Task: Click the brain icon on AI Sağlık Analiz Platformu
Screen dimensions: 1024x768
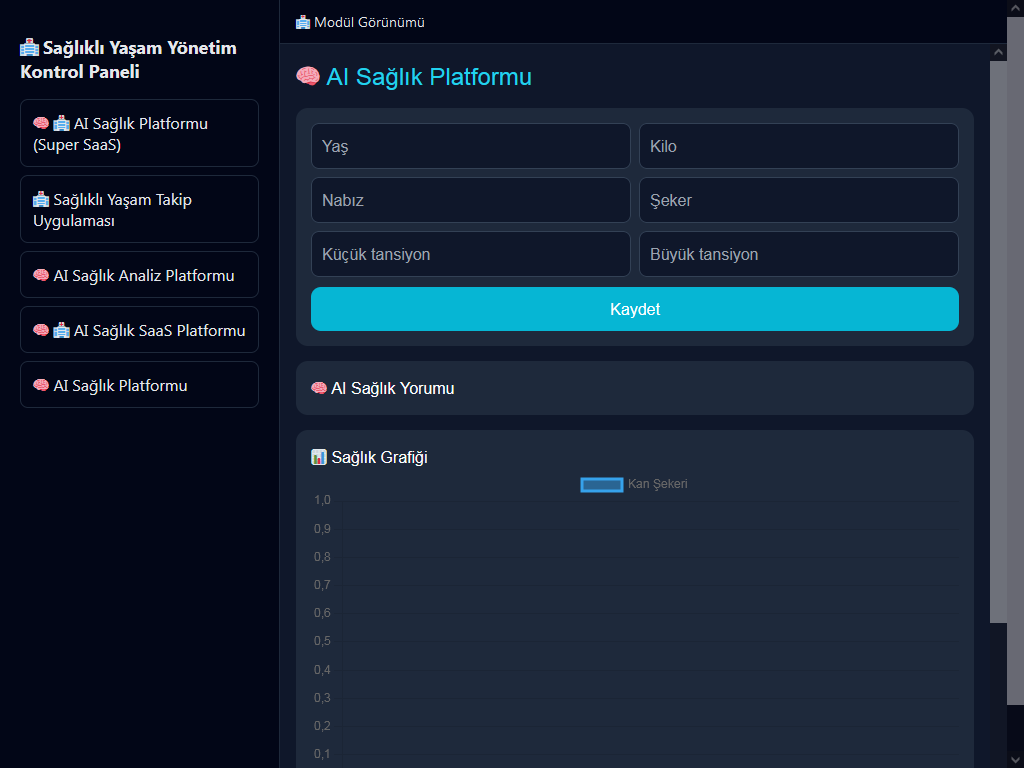Action: [x=41, y=275]
